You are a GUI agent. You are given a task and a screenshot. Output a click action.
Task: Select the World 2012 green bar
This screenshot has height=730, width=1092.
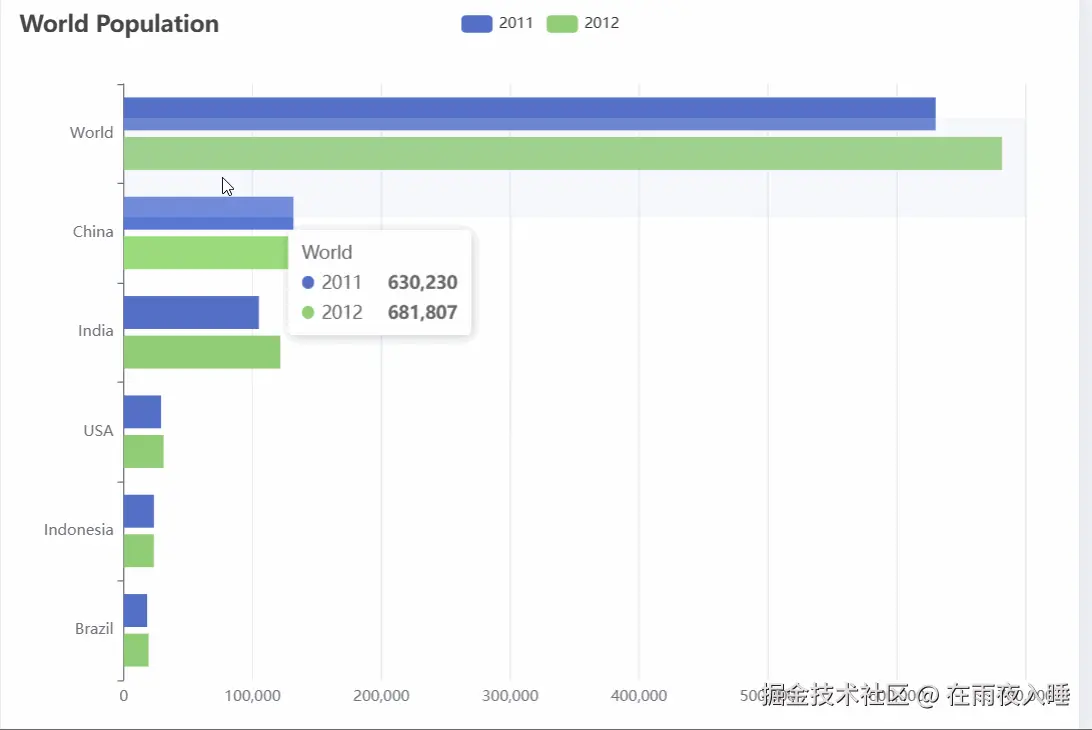pyautogui.click(x=563, y=153)
